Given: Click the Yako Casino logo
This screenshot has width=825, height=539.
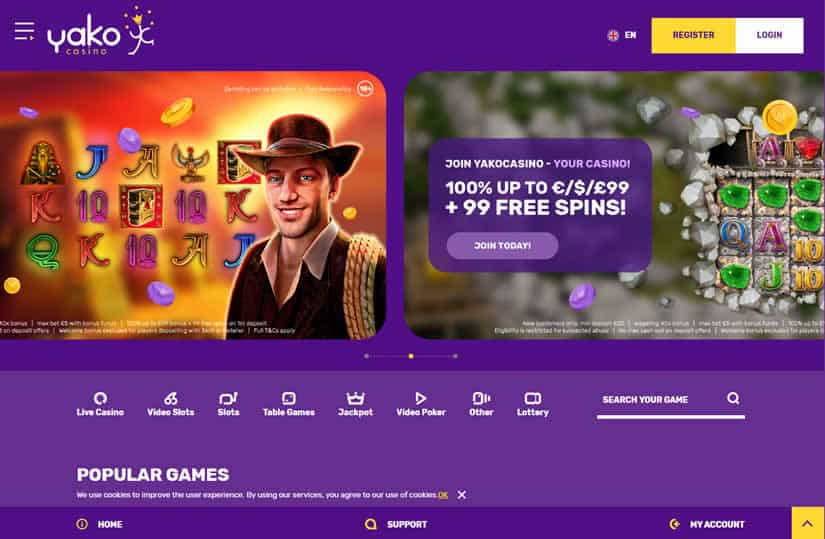Looking at the screenshot, I should [x=100, y=32].
